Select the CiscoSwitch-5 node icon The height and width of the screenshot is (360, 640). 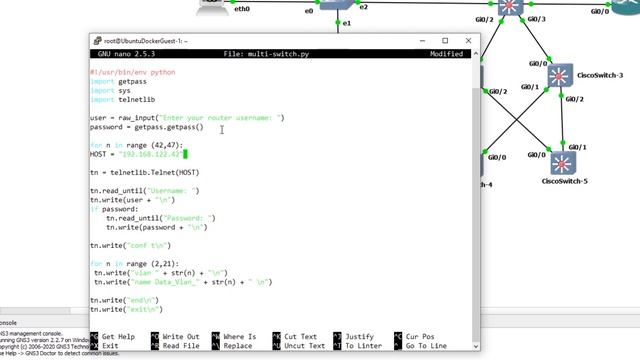point(562,163)
